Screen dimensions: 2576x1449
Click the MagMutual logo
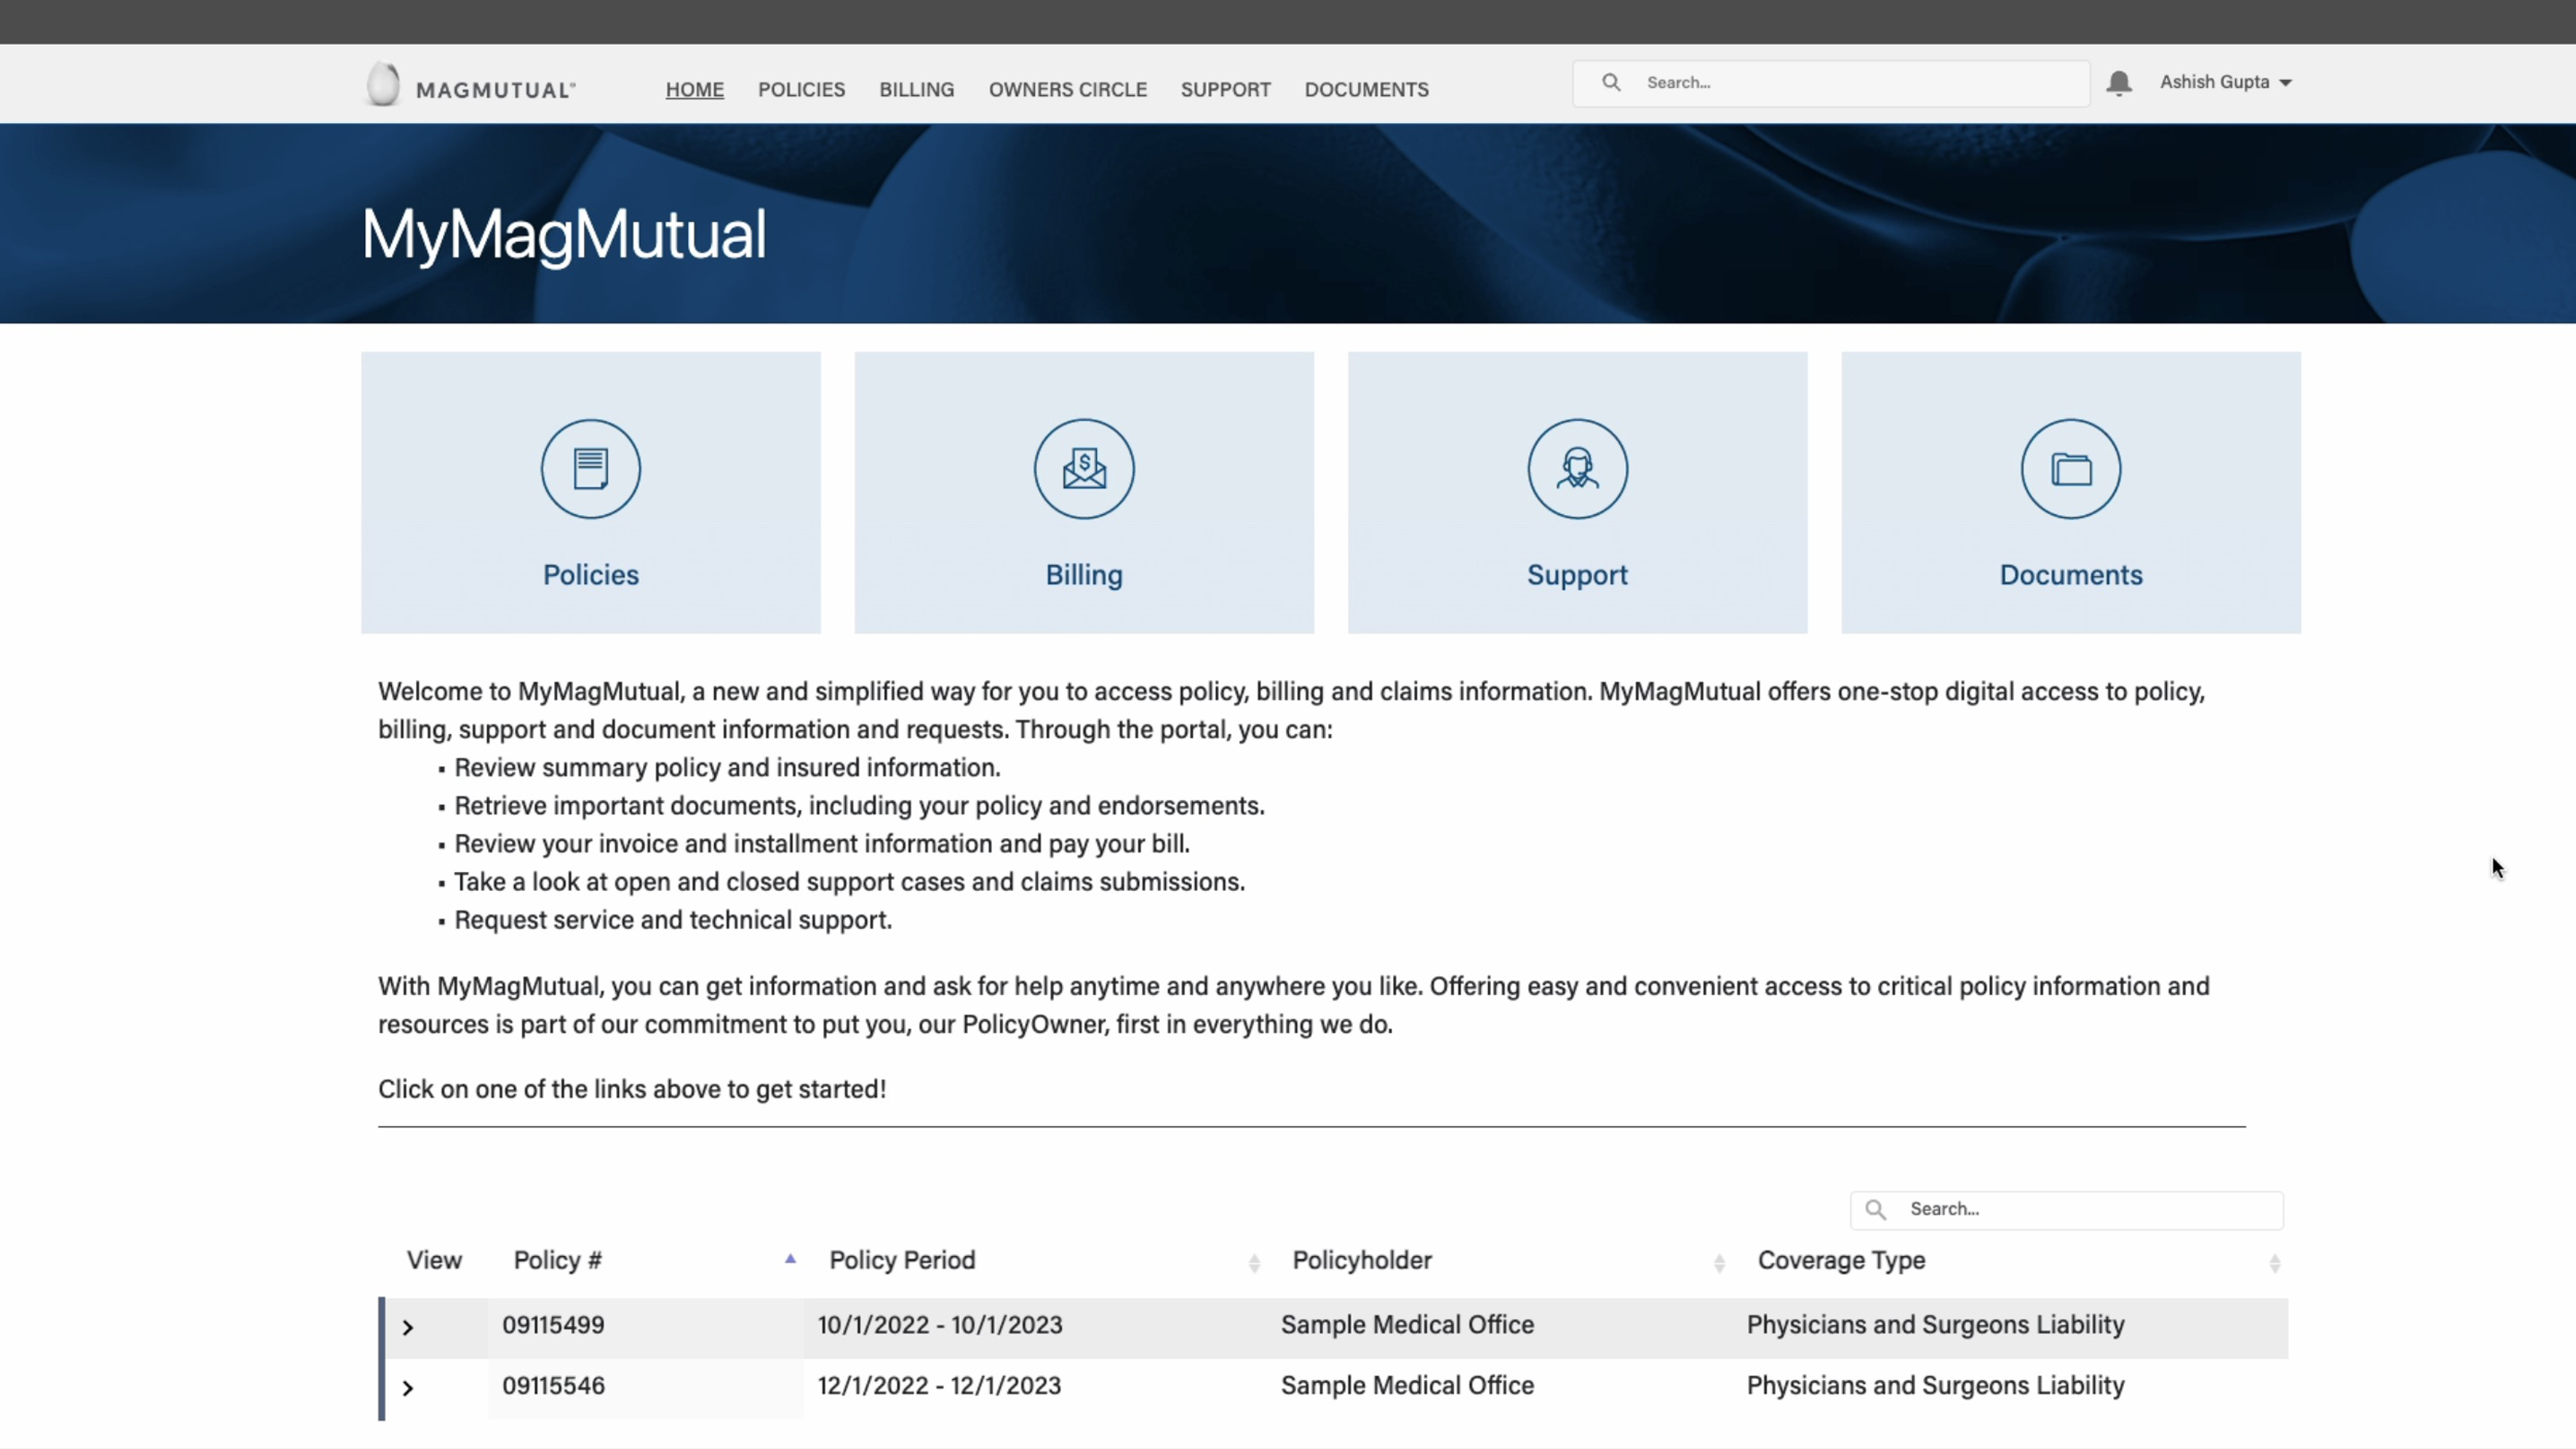click(x=470, y=85)
